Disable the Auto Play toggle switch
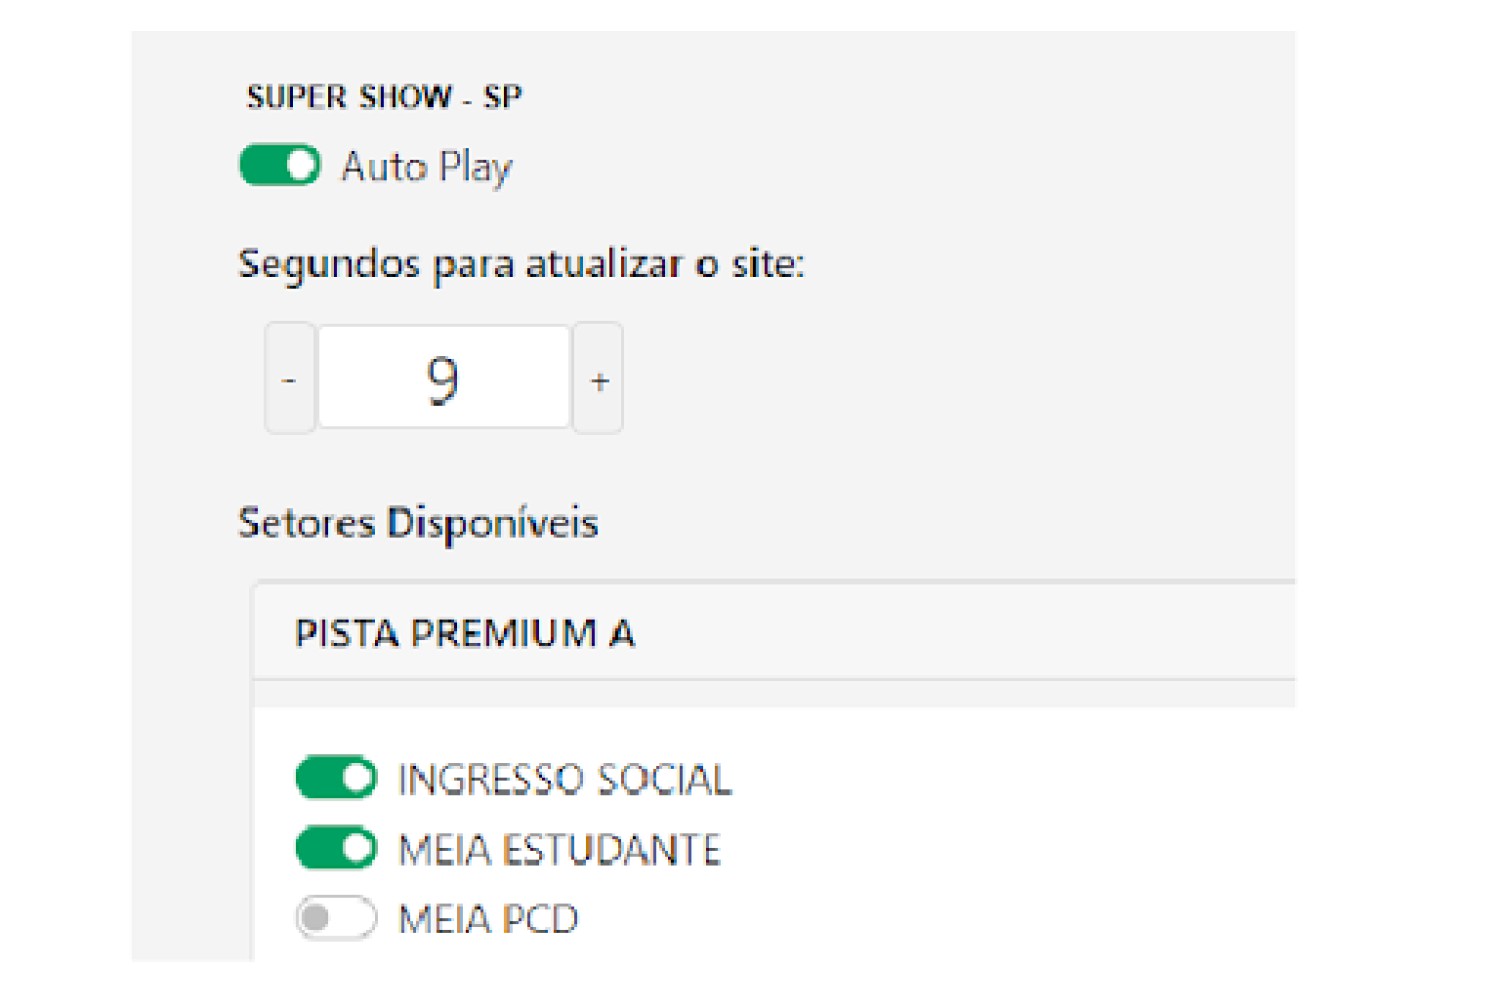The image size is (1500, 1000). (x=280, y=166)
